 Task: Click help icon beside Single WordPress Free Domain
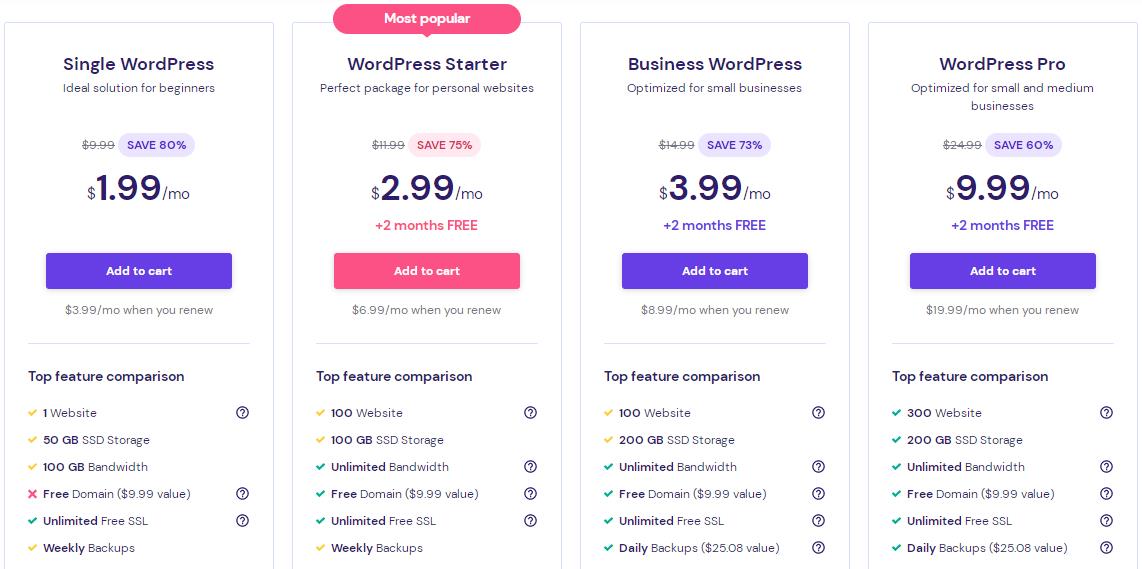pyautogui.click(x=242, y=494)
